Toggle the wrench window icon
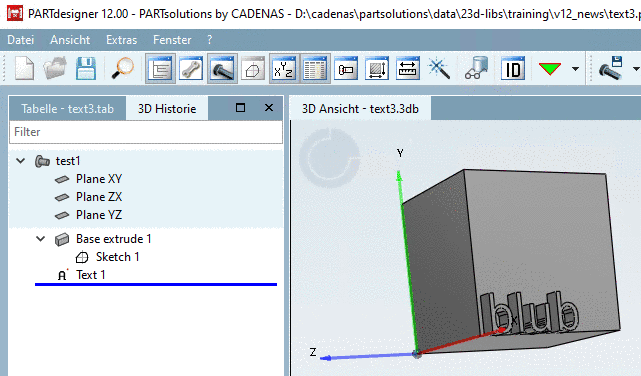Screen dimensions: 641x376 (x=191, y=68)
